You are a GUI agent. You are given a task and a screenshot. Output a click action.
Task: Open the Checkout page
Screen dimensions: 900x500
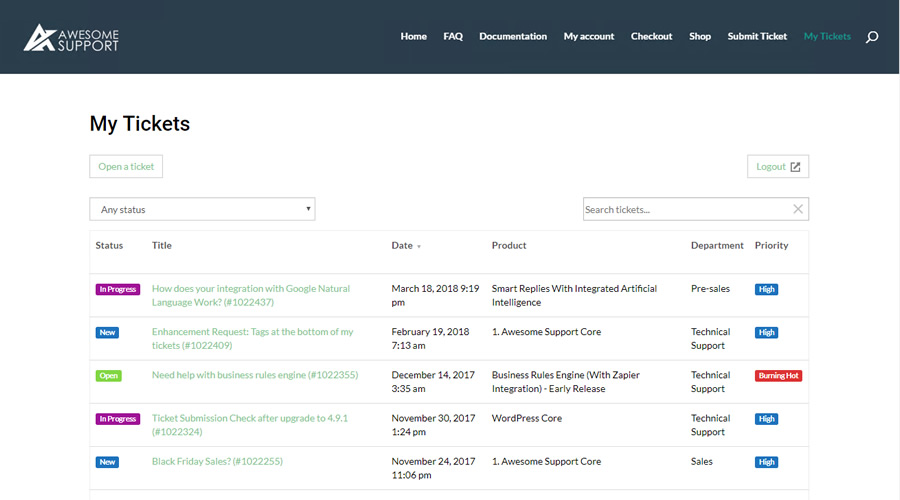click(x=651, y=36)
